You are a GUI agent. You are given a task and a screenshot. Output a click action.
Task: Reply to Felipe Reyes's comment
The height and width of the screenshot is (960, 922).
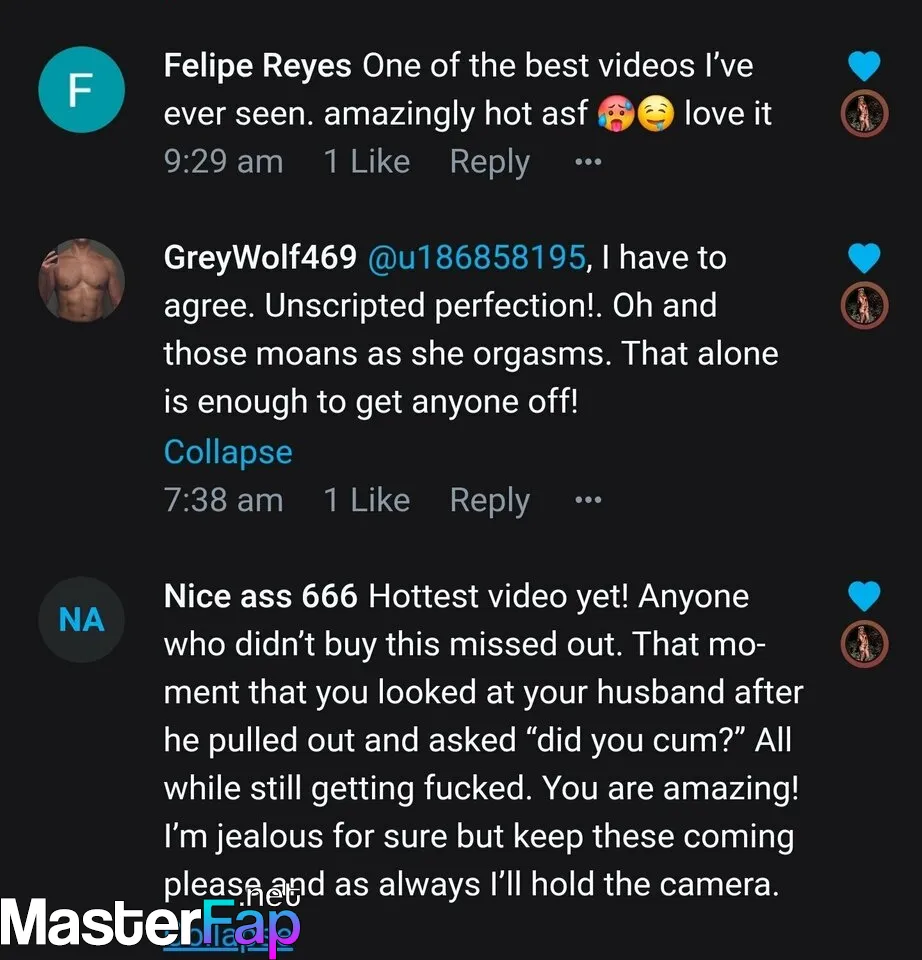(x=489, y=162)
